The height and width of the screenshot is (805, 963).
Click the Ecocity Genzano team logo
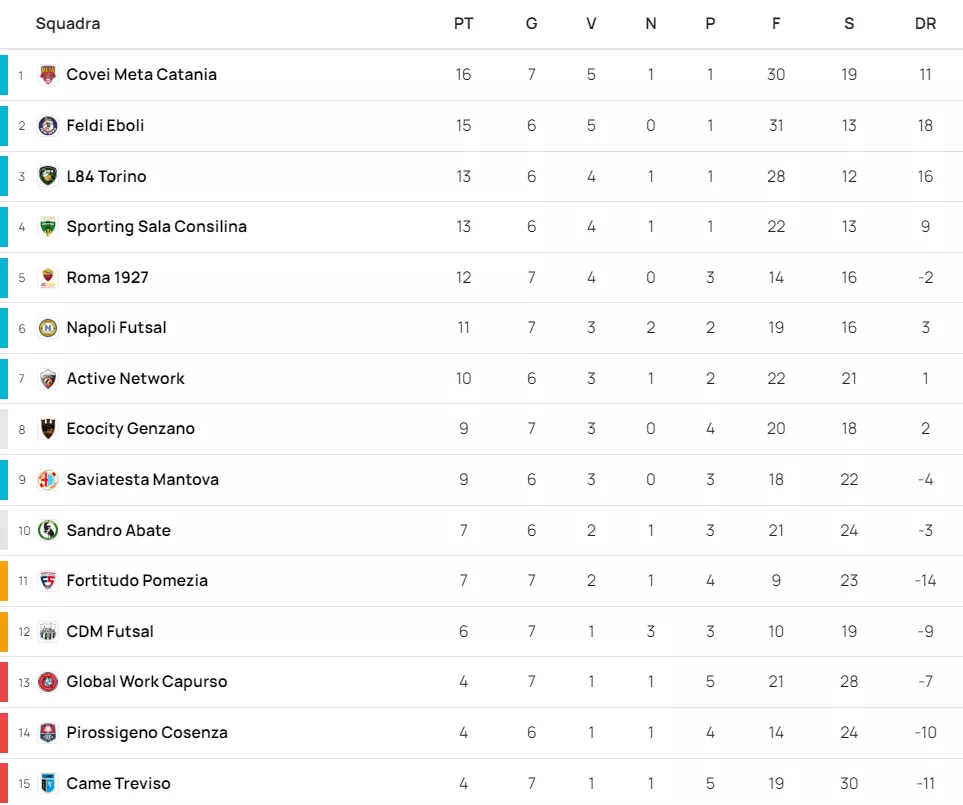[48, 429]
